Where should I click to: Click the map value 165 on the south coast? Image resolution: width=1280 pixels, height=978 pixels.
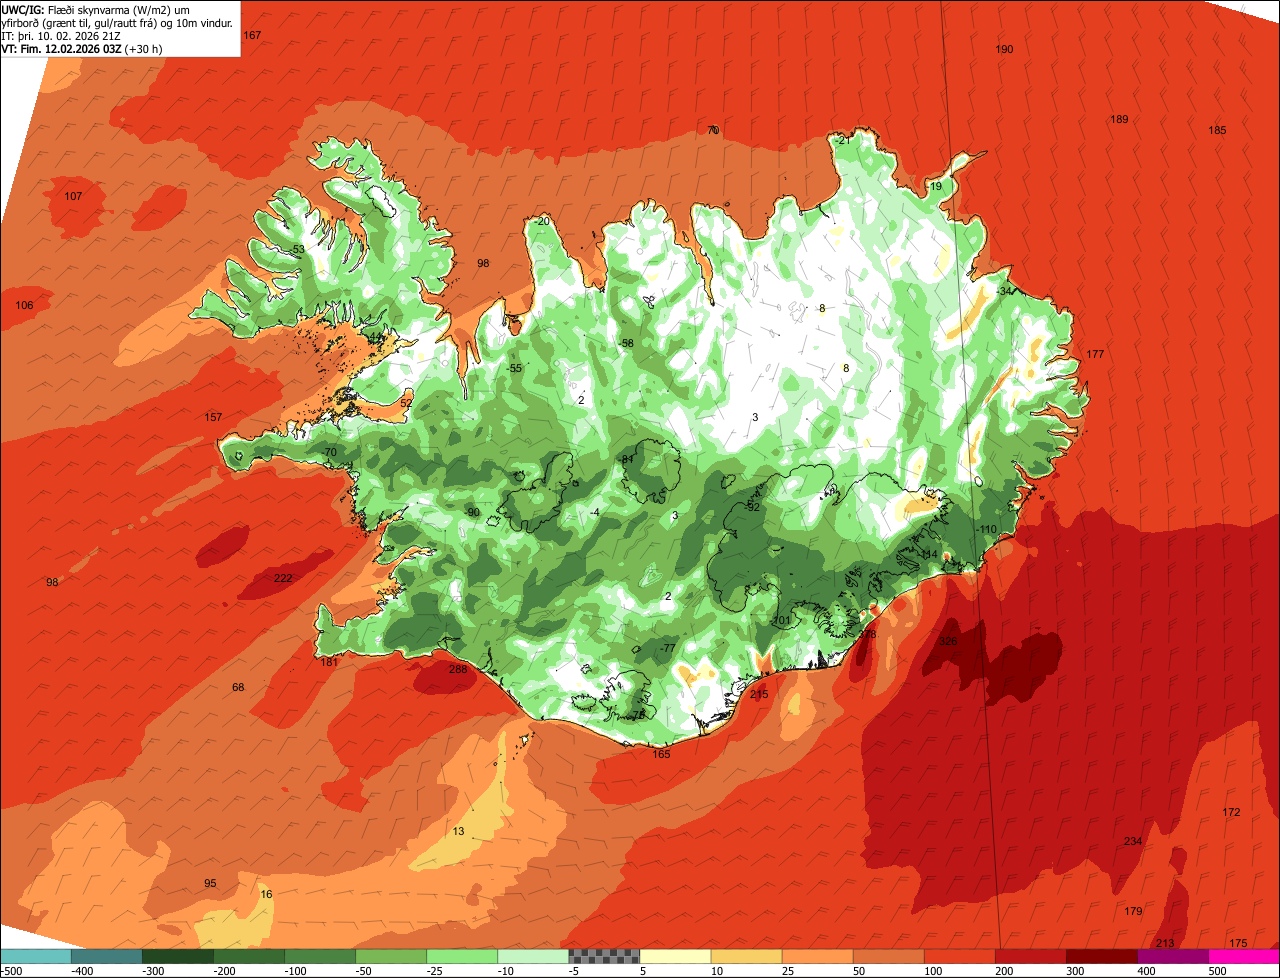[662, 754]
